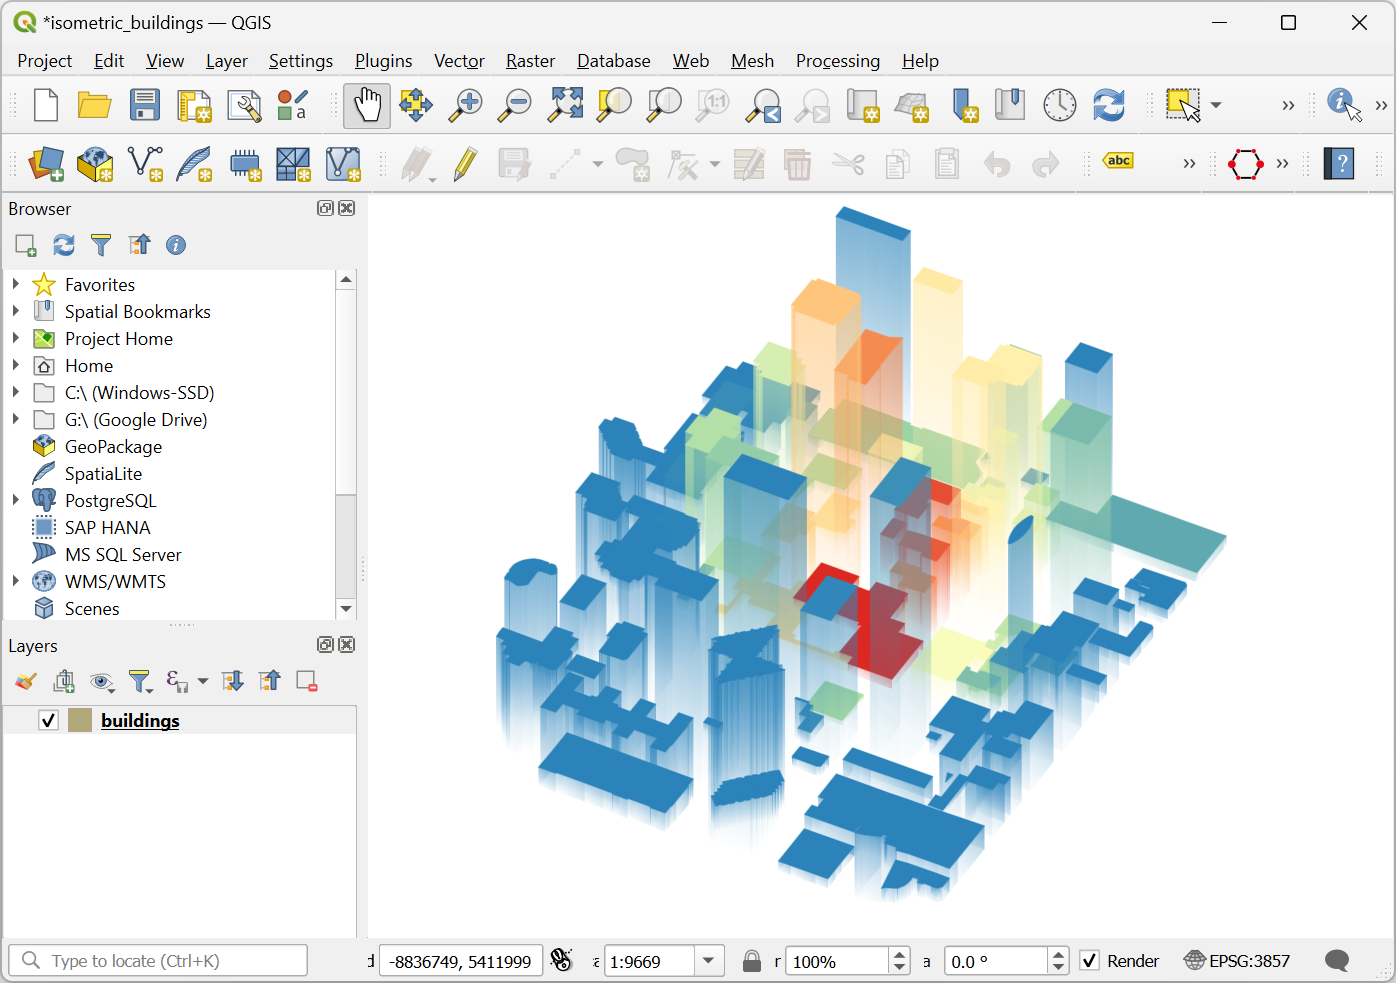The width and height of the screenshot is (1396, 983).
Task: Expand the Favorites tree node
Action: pyautogui.click(x=16, y=285)
